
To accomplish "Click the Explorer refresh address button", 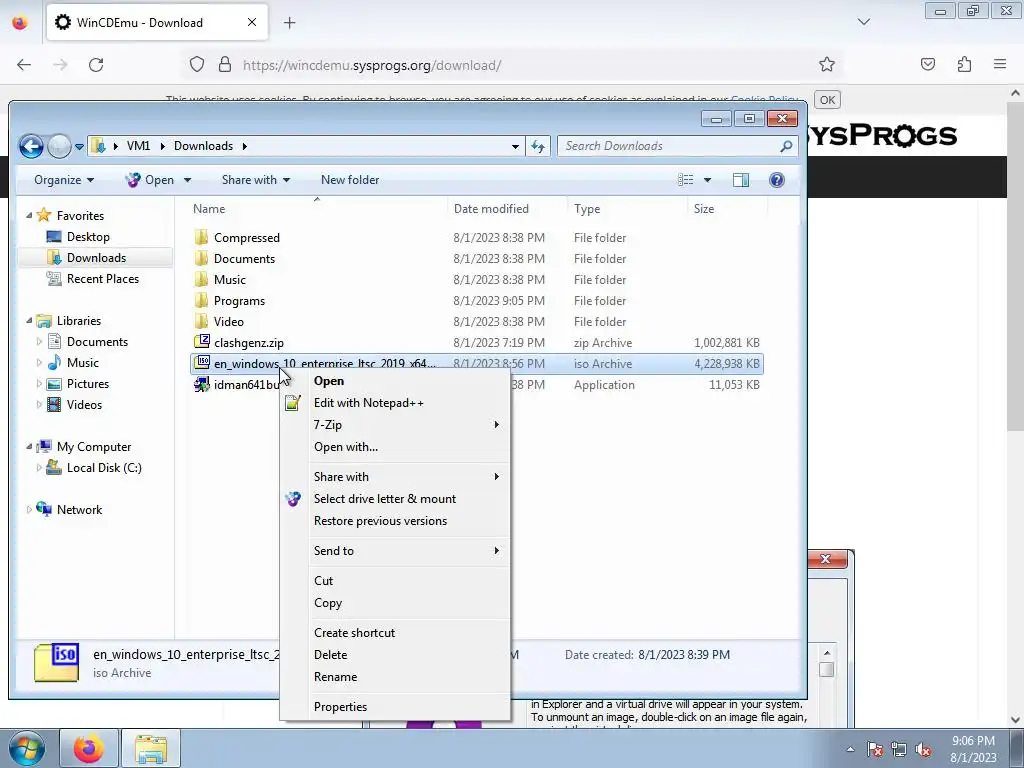I will point(538,146).
